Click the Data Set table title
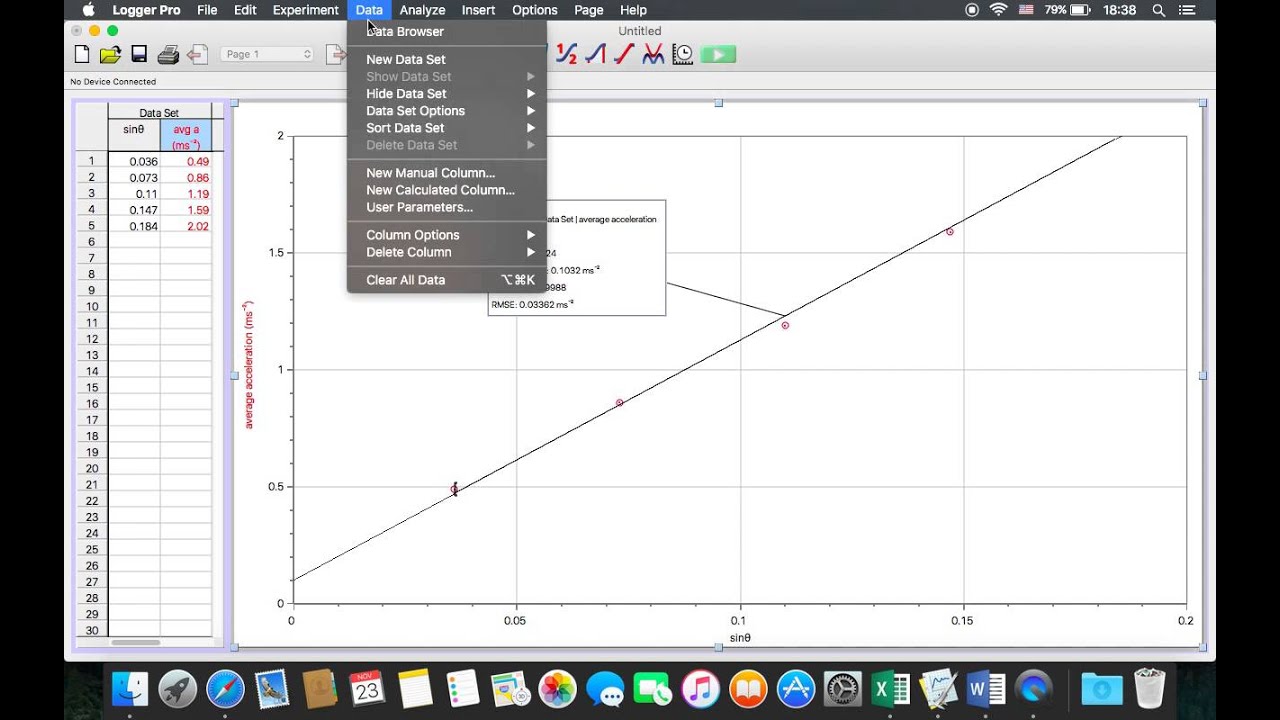Image resolution: width=1280 pixels, height=720 pixels. pos(159,113)
